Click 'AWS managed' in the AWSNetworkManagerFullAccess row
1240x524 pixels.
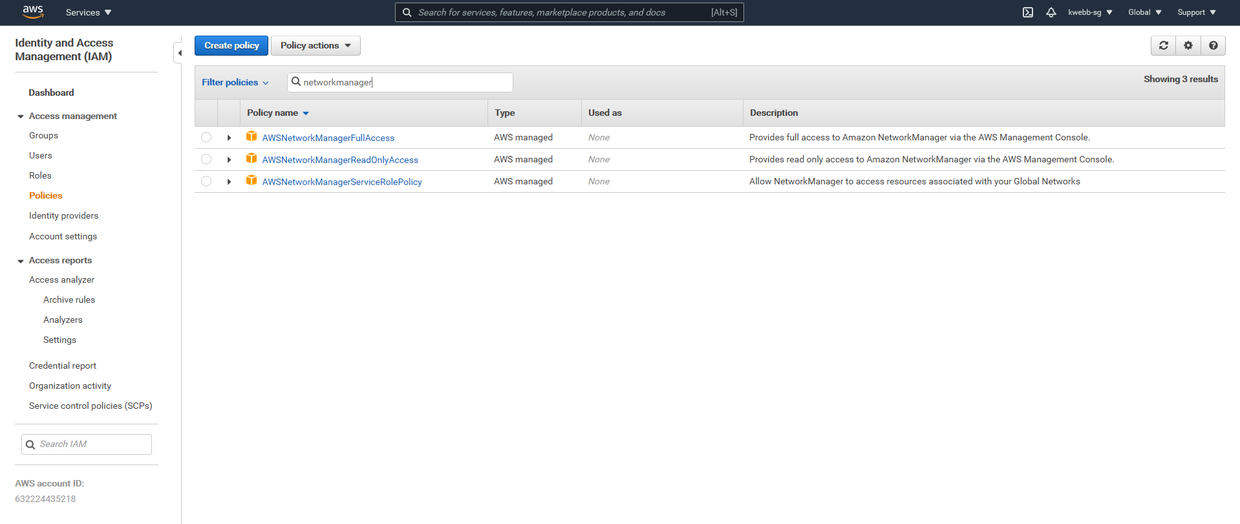click(523, 137)
